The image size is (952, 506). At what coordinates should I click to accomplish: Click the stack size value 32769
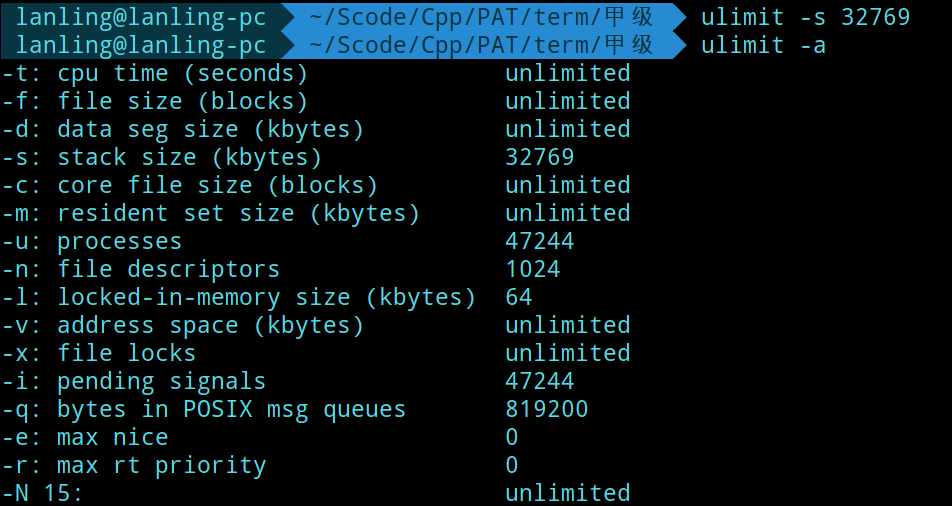pos(539,157)
